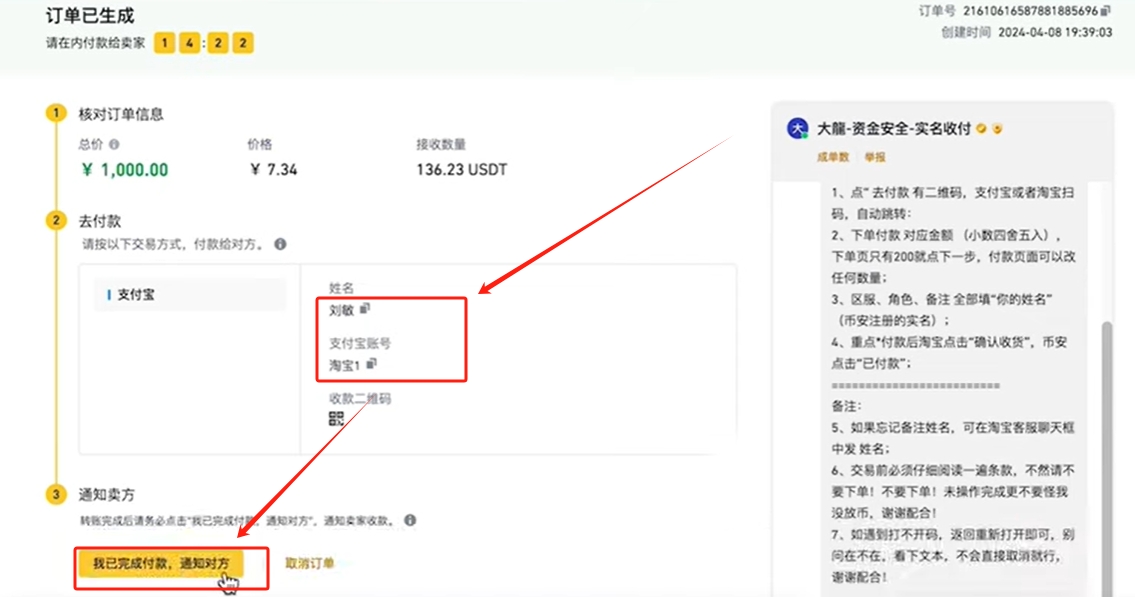
Task: Click 我已完成付款，通知对方 button
Action: (x=161, y=563)
